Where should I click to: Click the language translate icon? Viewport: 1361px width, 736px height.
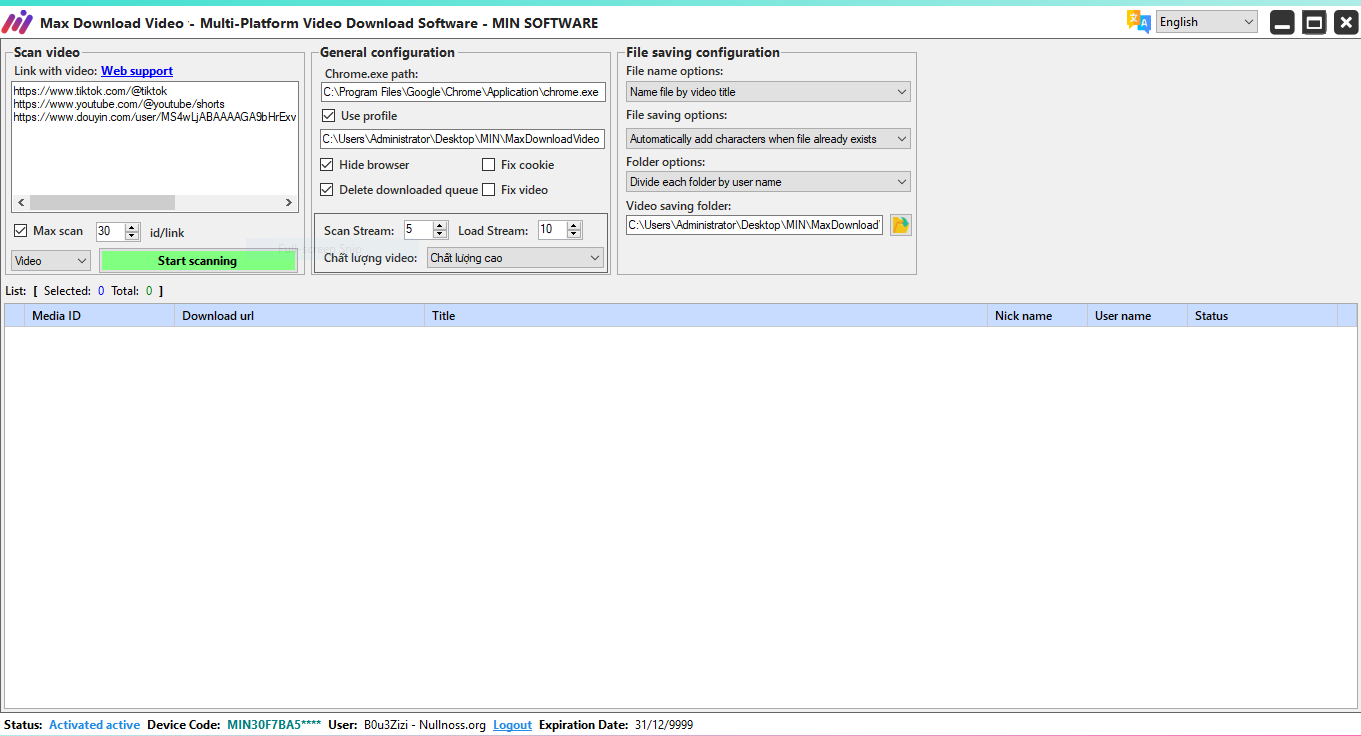[x=1138, y=22]
